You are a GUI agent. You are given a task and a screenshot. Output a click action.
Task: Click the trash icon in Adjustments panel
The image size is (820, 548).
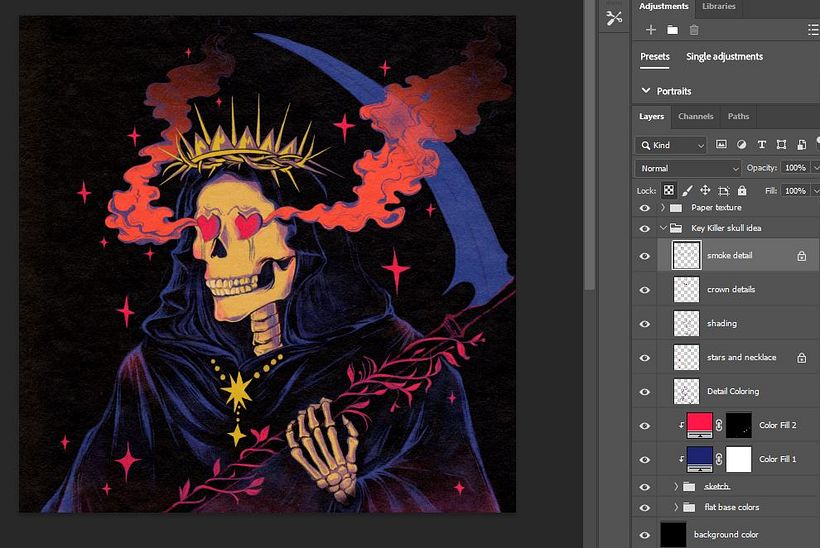click(694, 30)
